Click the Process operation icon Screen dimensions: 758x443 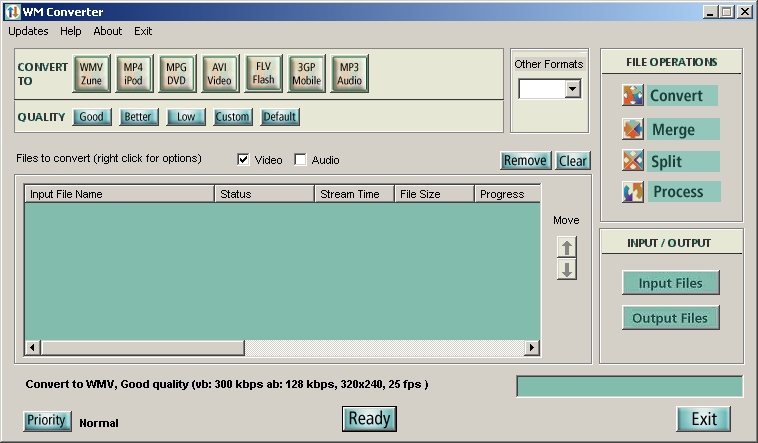click(633, 192)
